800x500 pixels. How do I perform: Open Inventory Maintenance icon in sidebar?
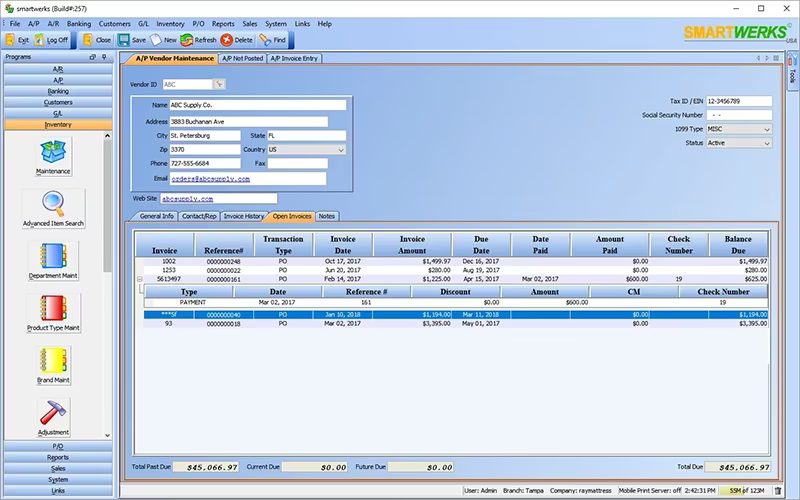pos(53,153)
